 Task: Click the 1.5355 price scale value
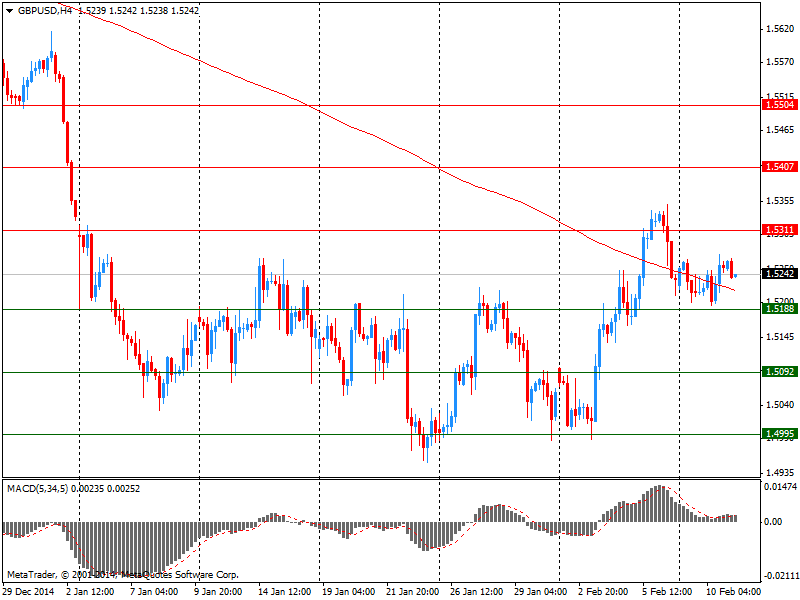click(781, 201)
